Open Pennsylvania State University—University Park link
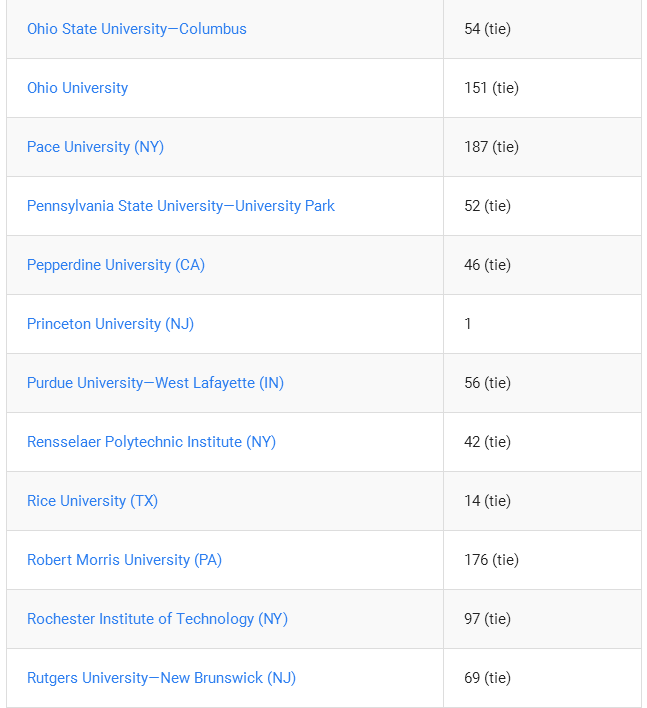This screenshot has width=647, height=708. tap(181, 206)
